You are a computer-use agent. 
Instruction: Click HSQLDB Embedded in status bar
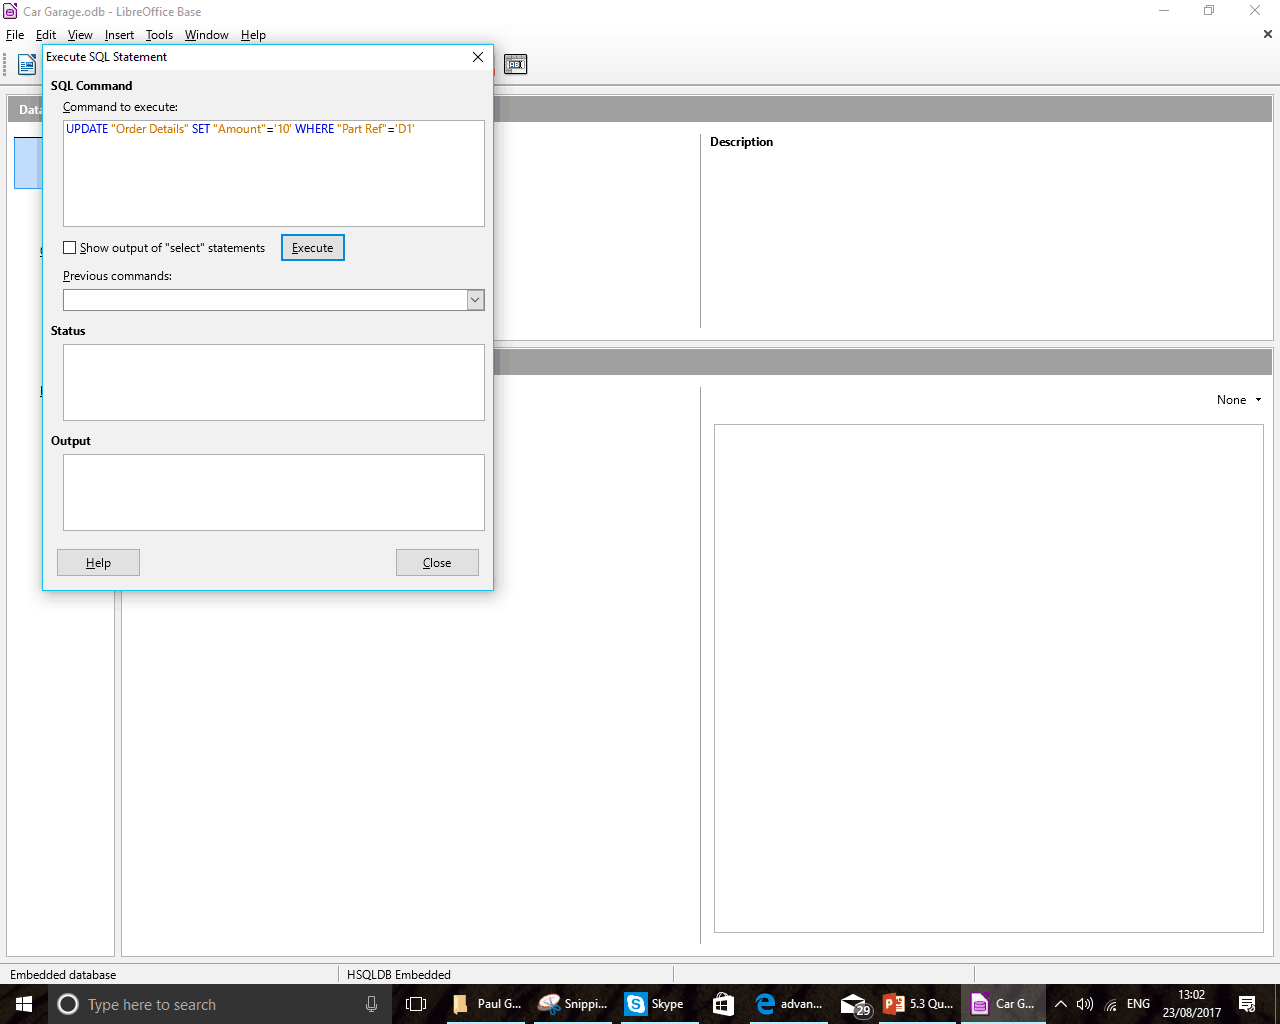click(x=398, y=974)
